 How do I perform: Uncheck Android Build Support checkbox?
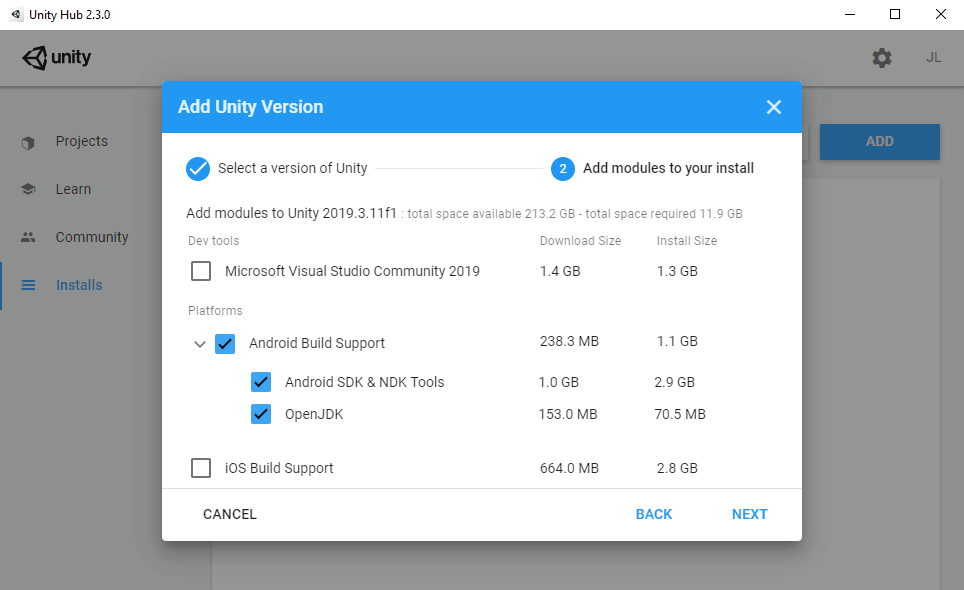coord(225,344)
